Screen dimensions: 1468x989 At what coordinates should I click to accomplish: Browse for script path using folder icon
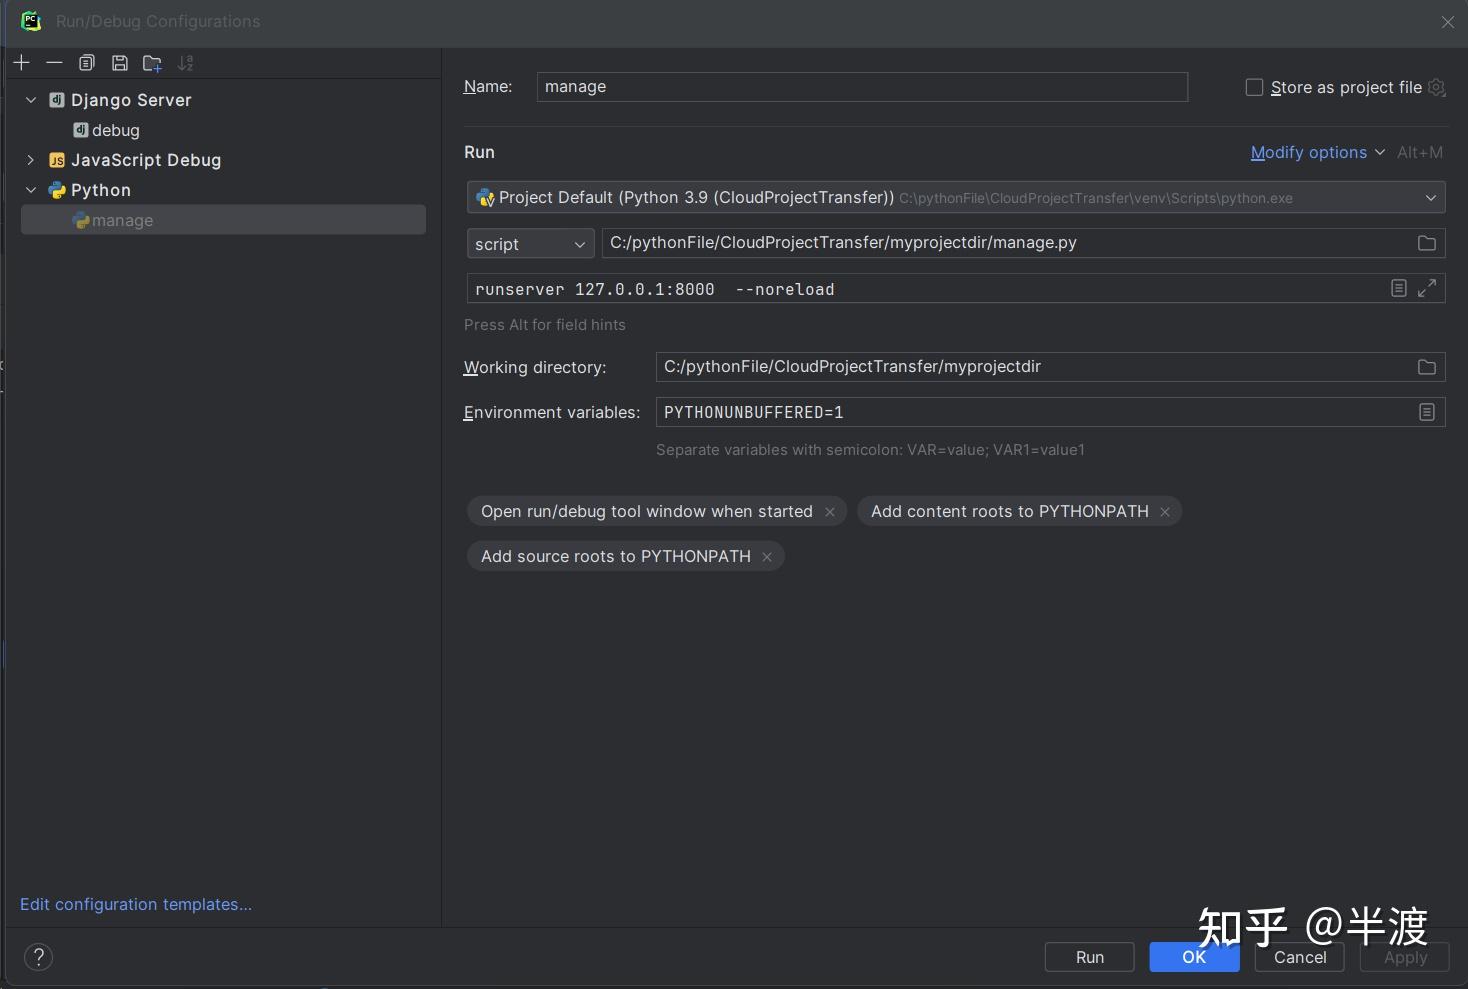1426,243
